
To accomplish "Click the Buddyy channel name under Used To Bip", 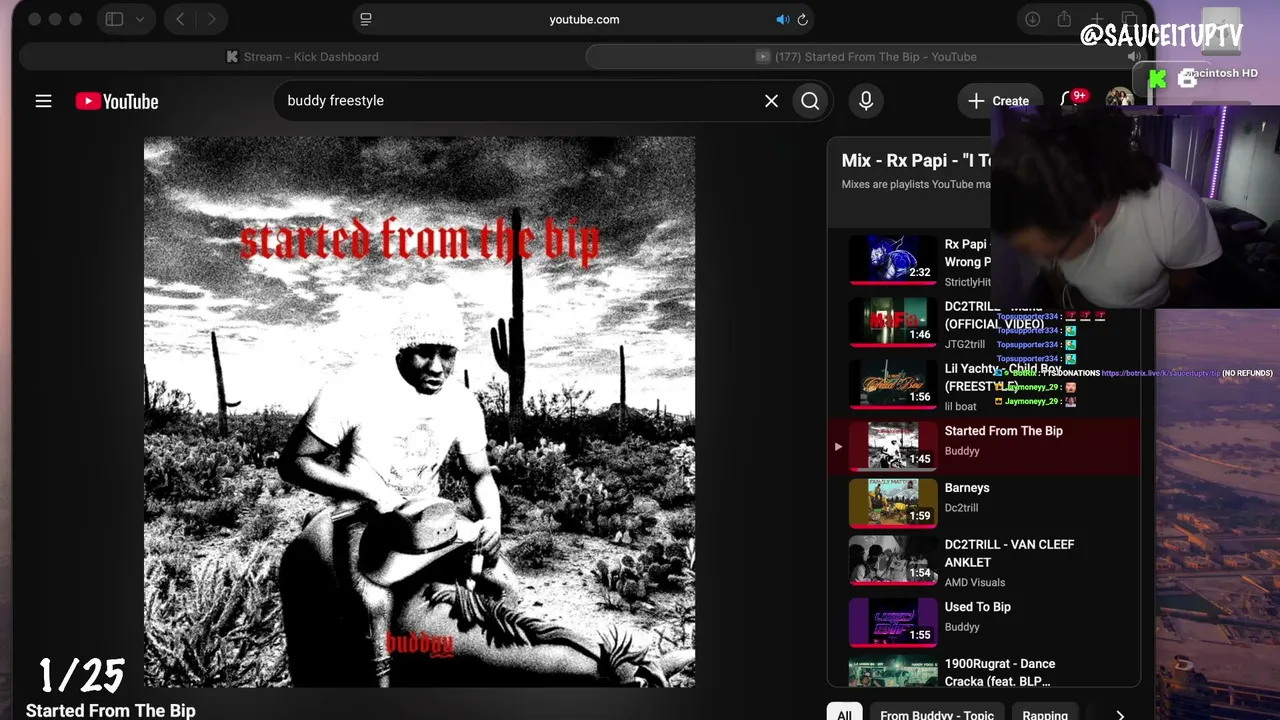I will click(x=962, y=627).
